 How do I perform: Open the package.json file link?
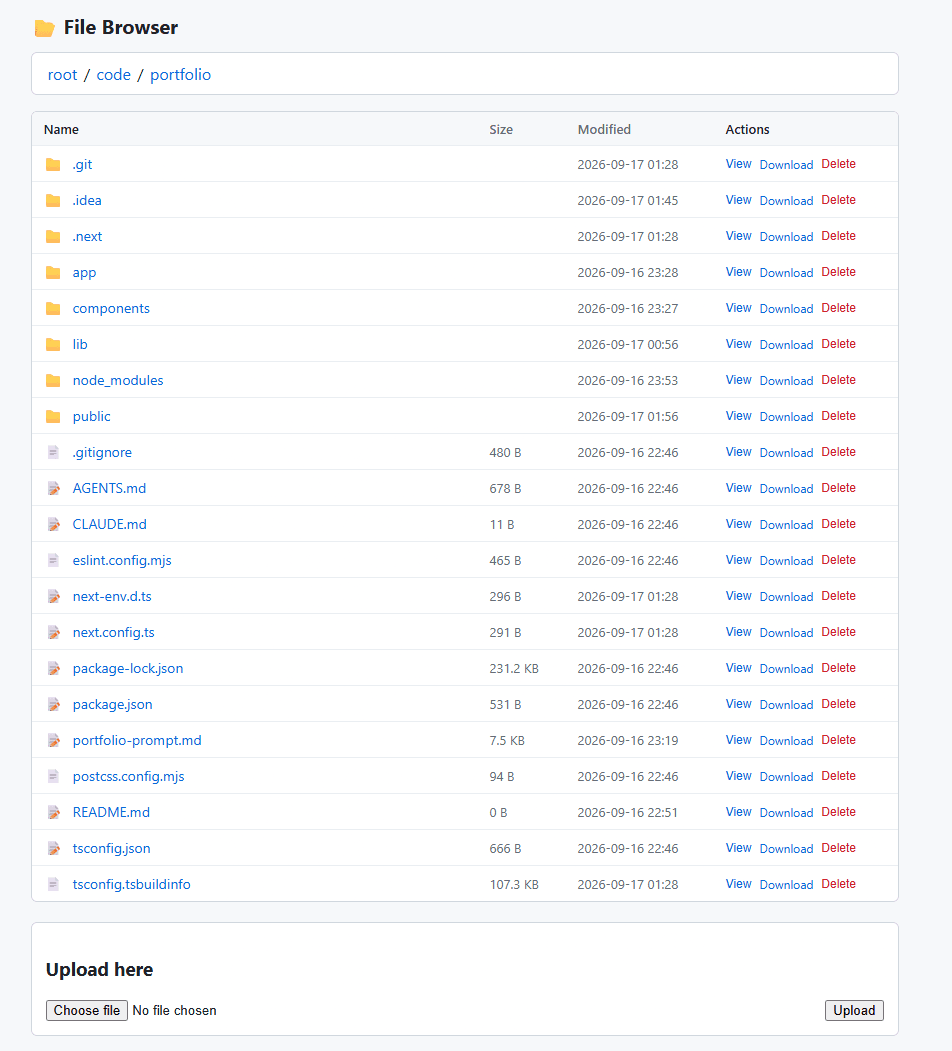click(113, 704)
